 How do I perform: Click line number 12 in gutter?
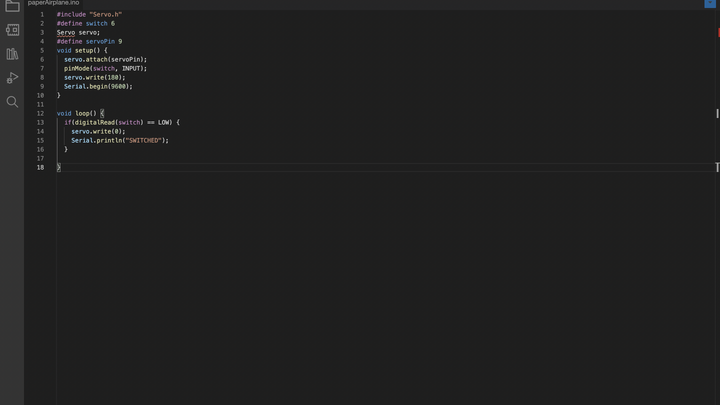(x=40, y=113)
